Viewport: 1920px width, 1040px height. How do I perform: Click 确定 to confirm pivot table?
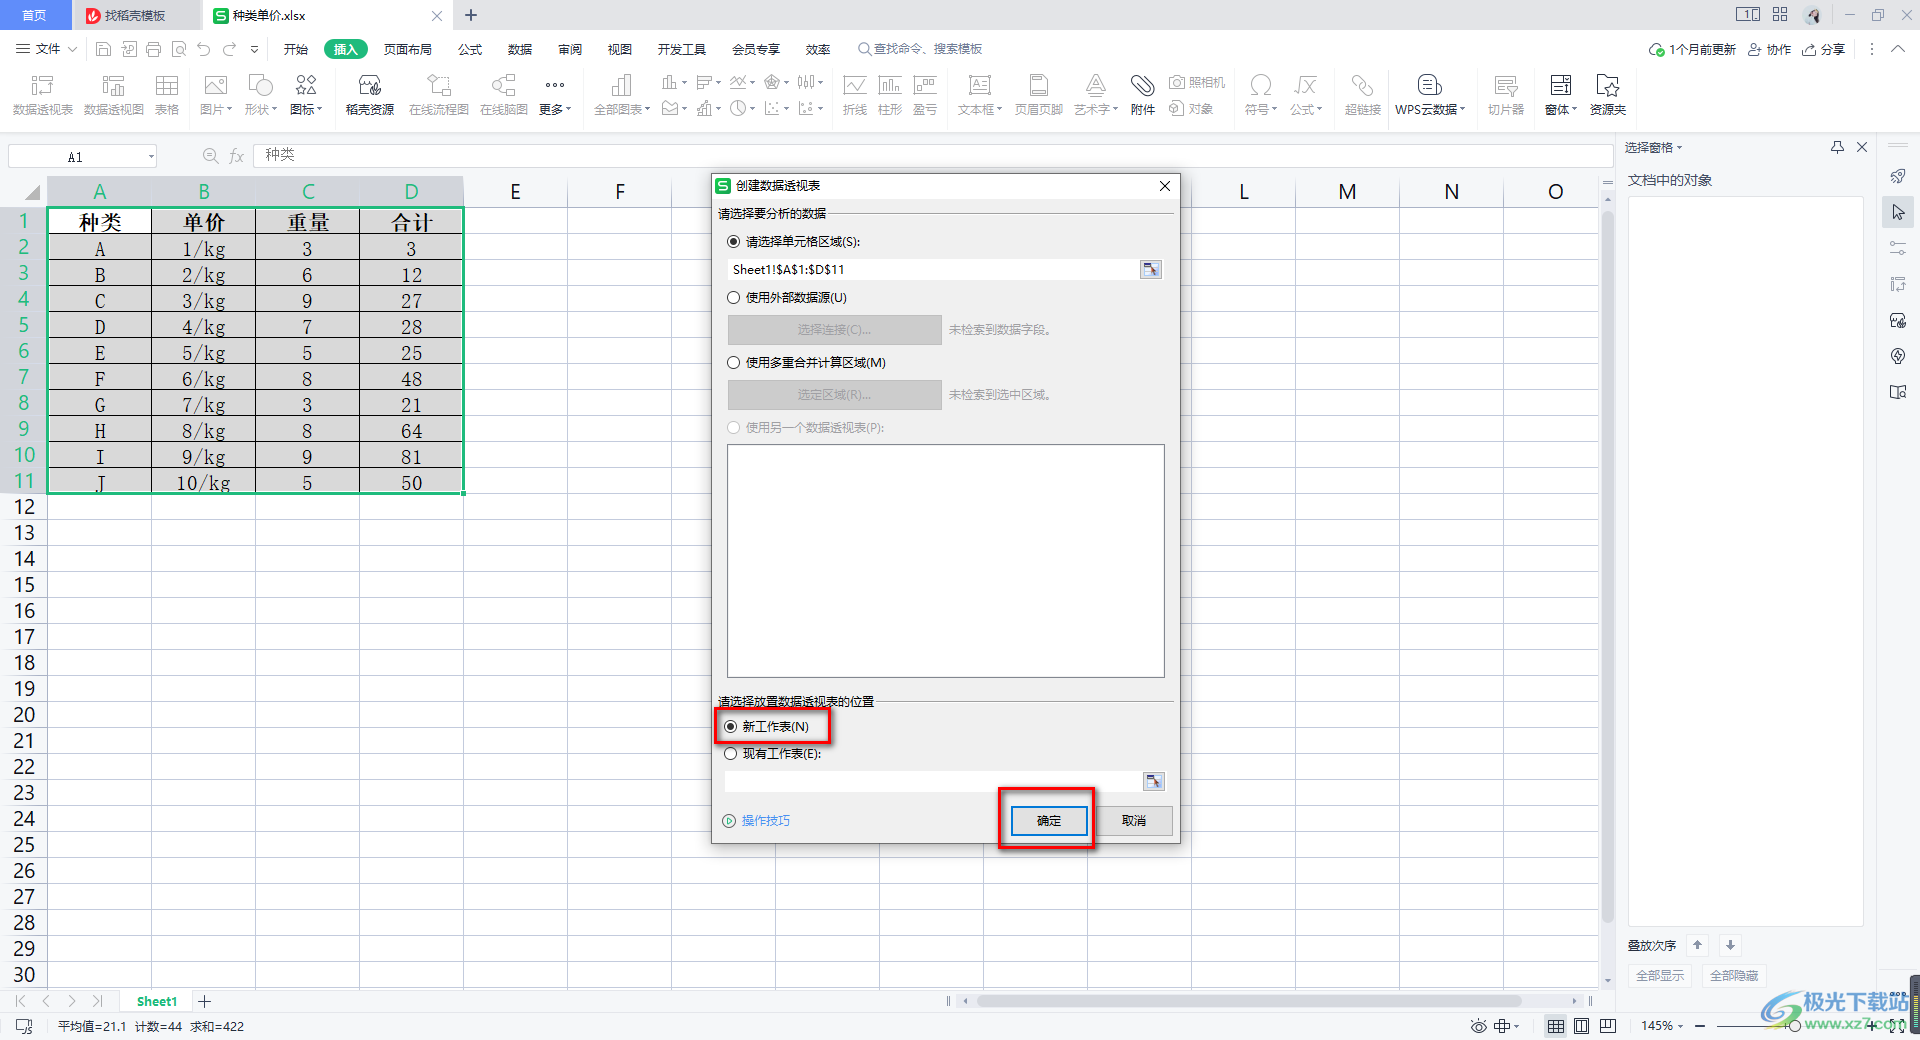[x=1049, y=820]
